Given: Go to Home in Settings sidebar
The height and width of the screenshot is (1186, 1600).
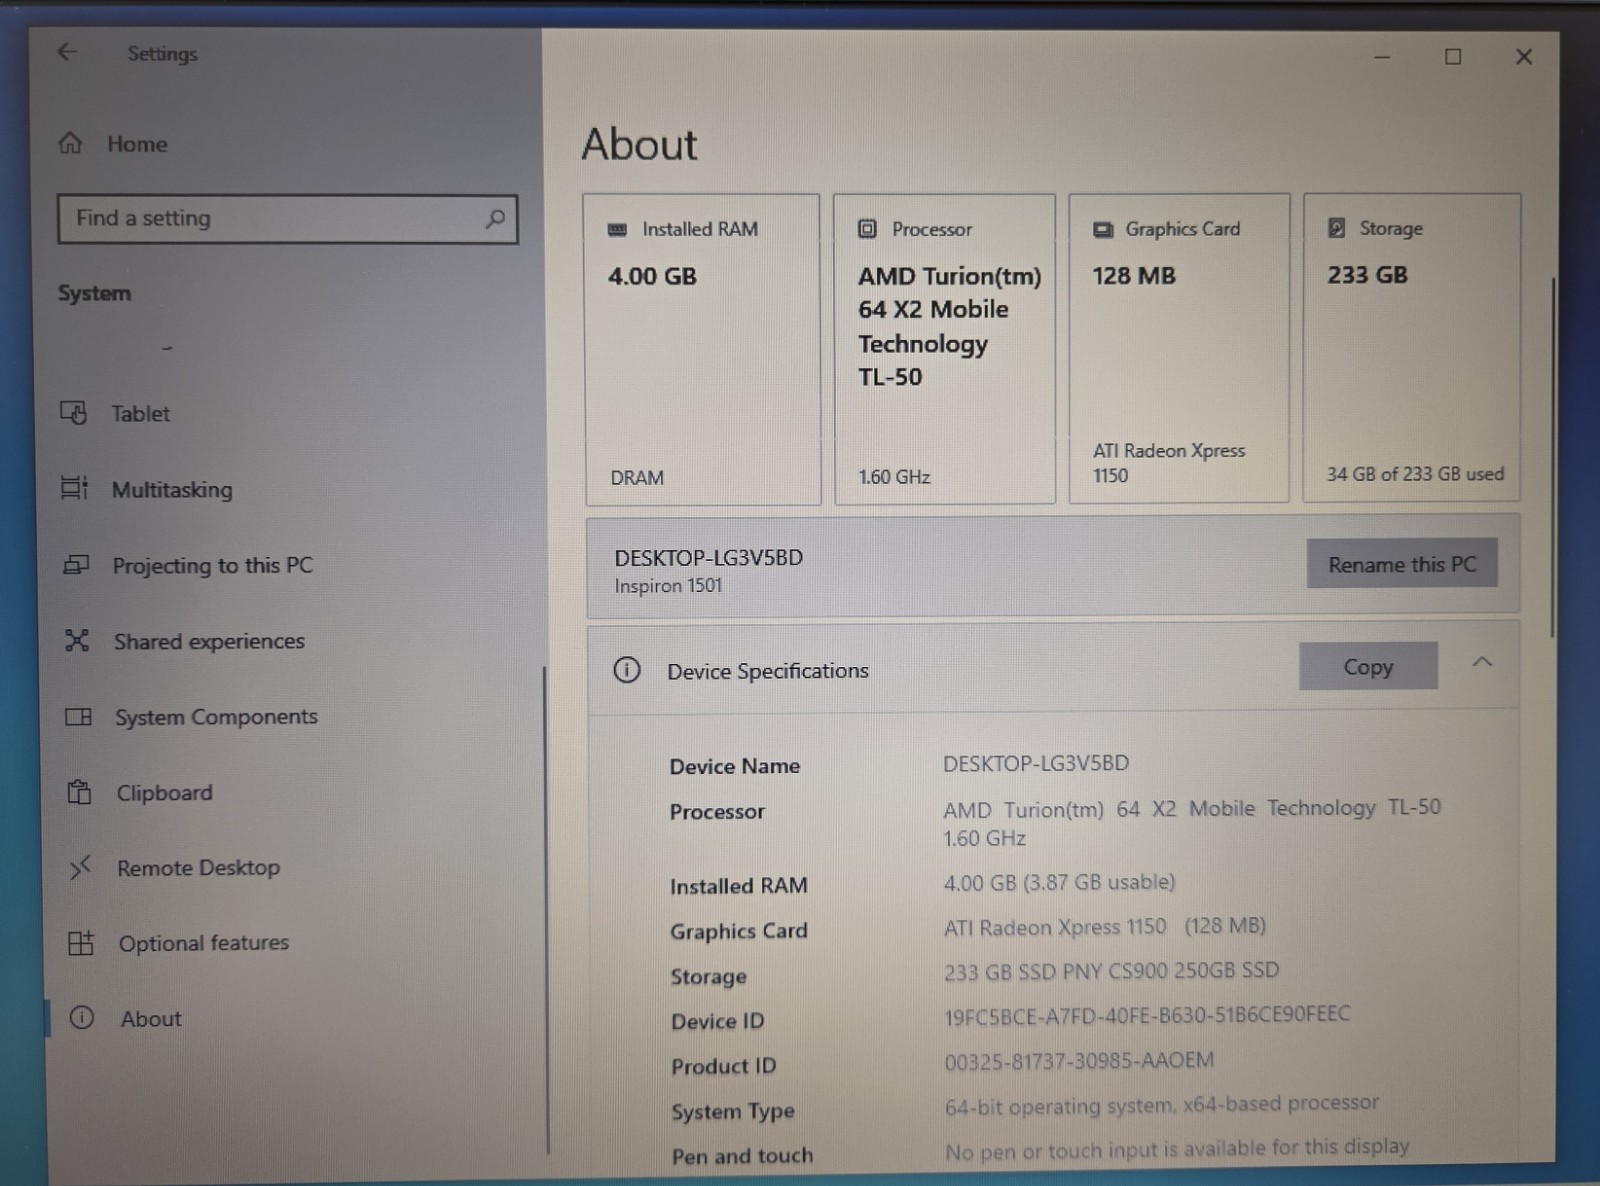Looking at the screenshot, I should (137, 143).
